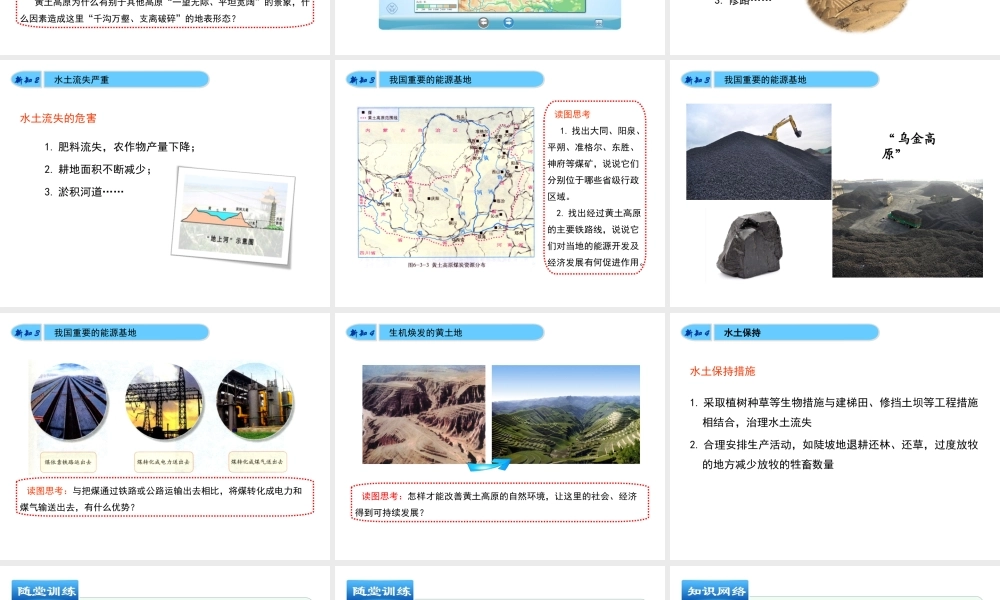Select the circular power pylon sunset photo
The image size is (1000, 600).
(164, 403)
